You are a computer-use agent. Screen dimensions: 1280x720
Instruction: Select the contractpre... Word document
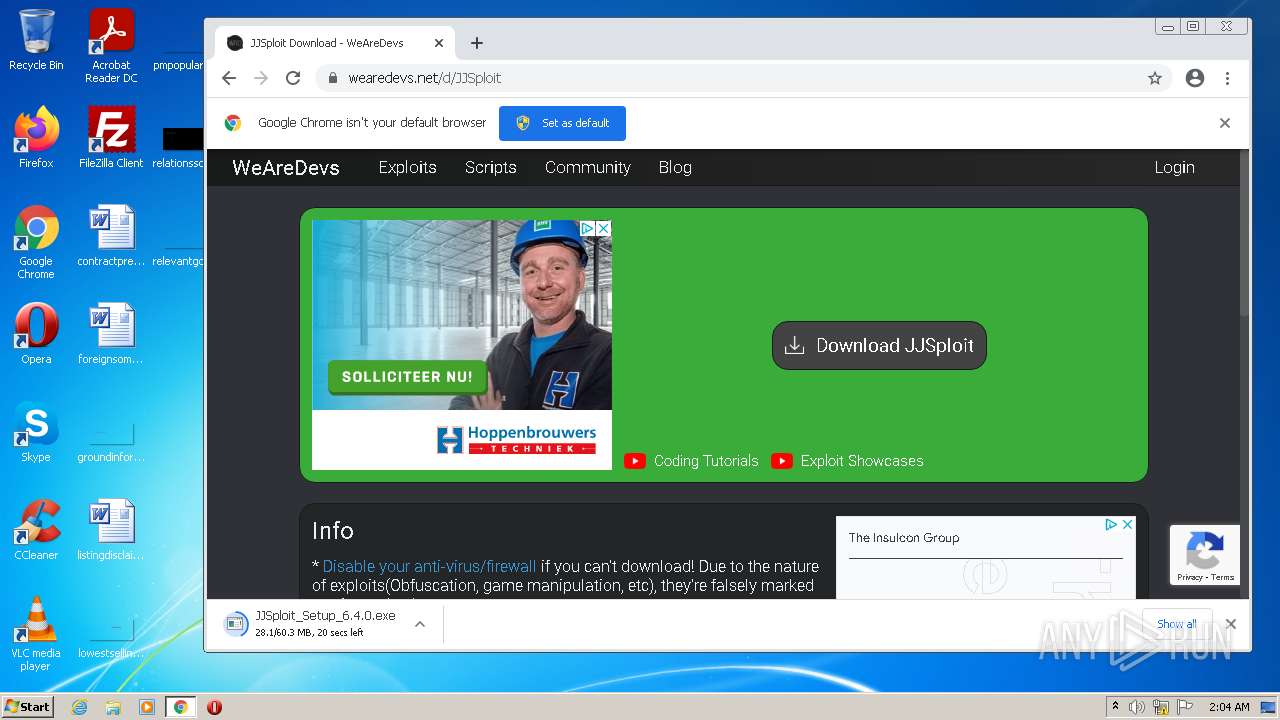coord(111,236)
